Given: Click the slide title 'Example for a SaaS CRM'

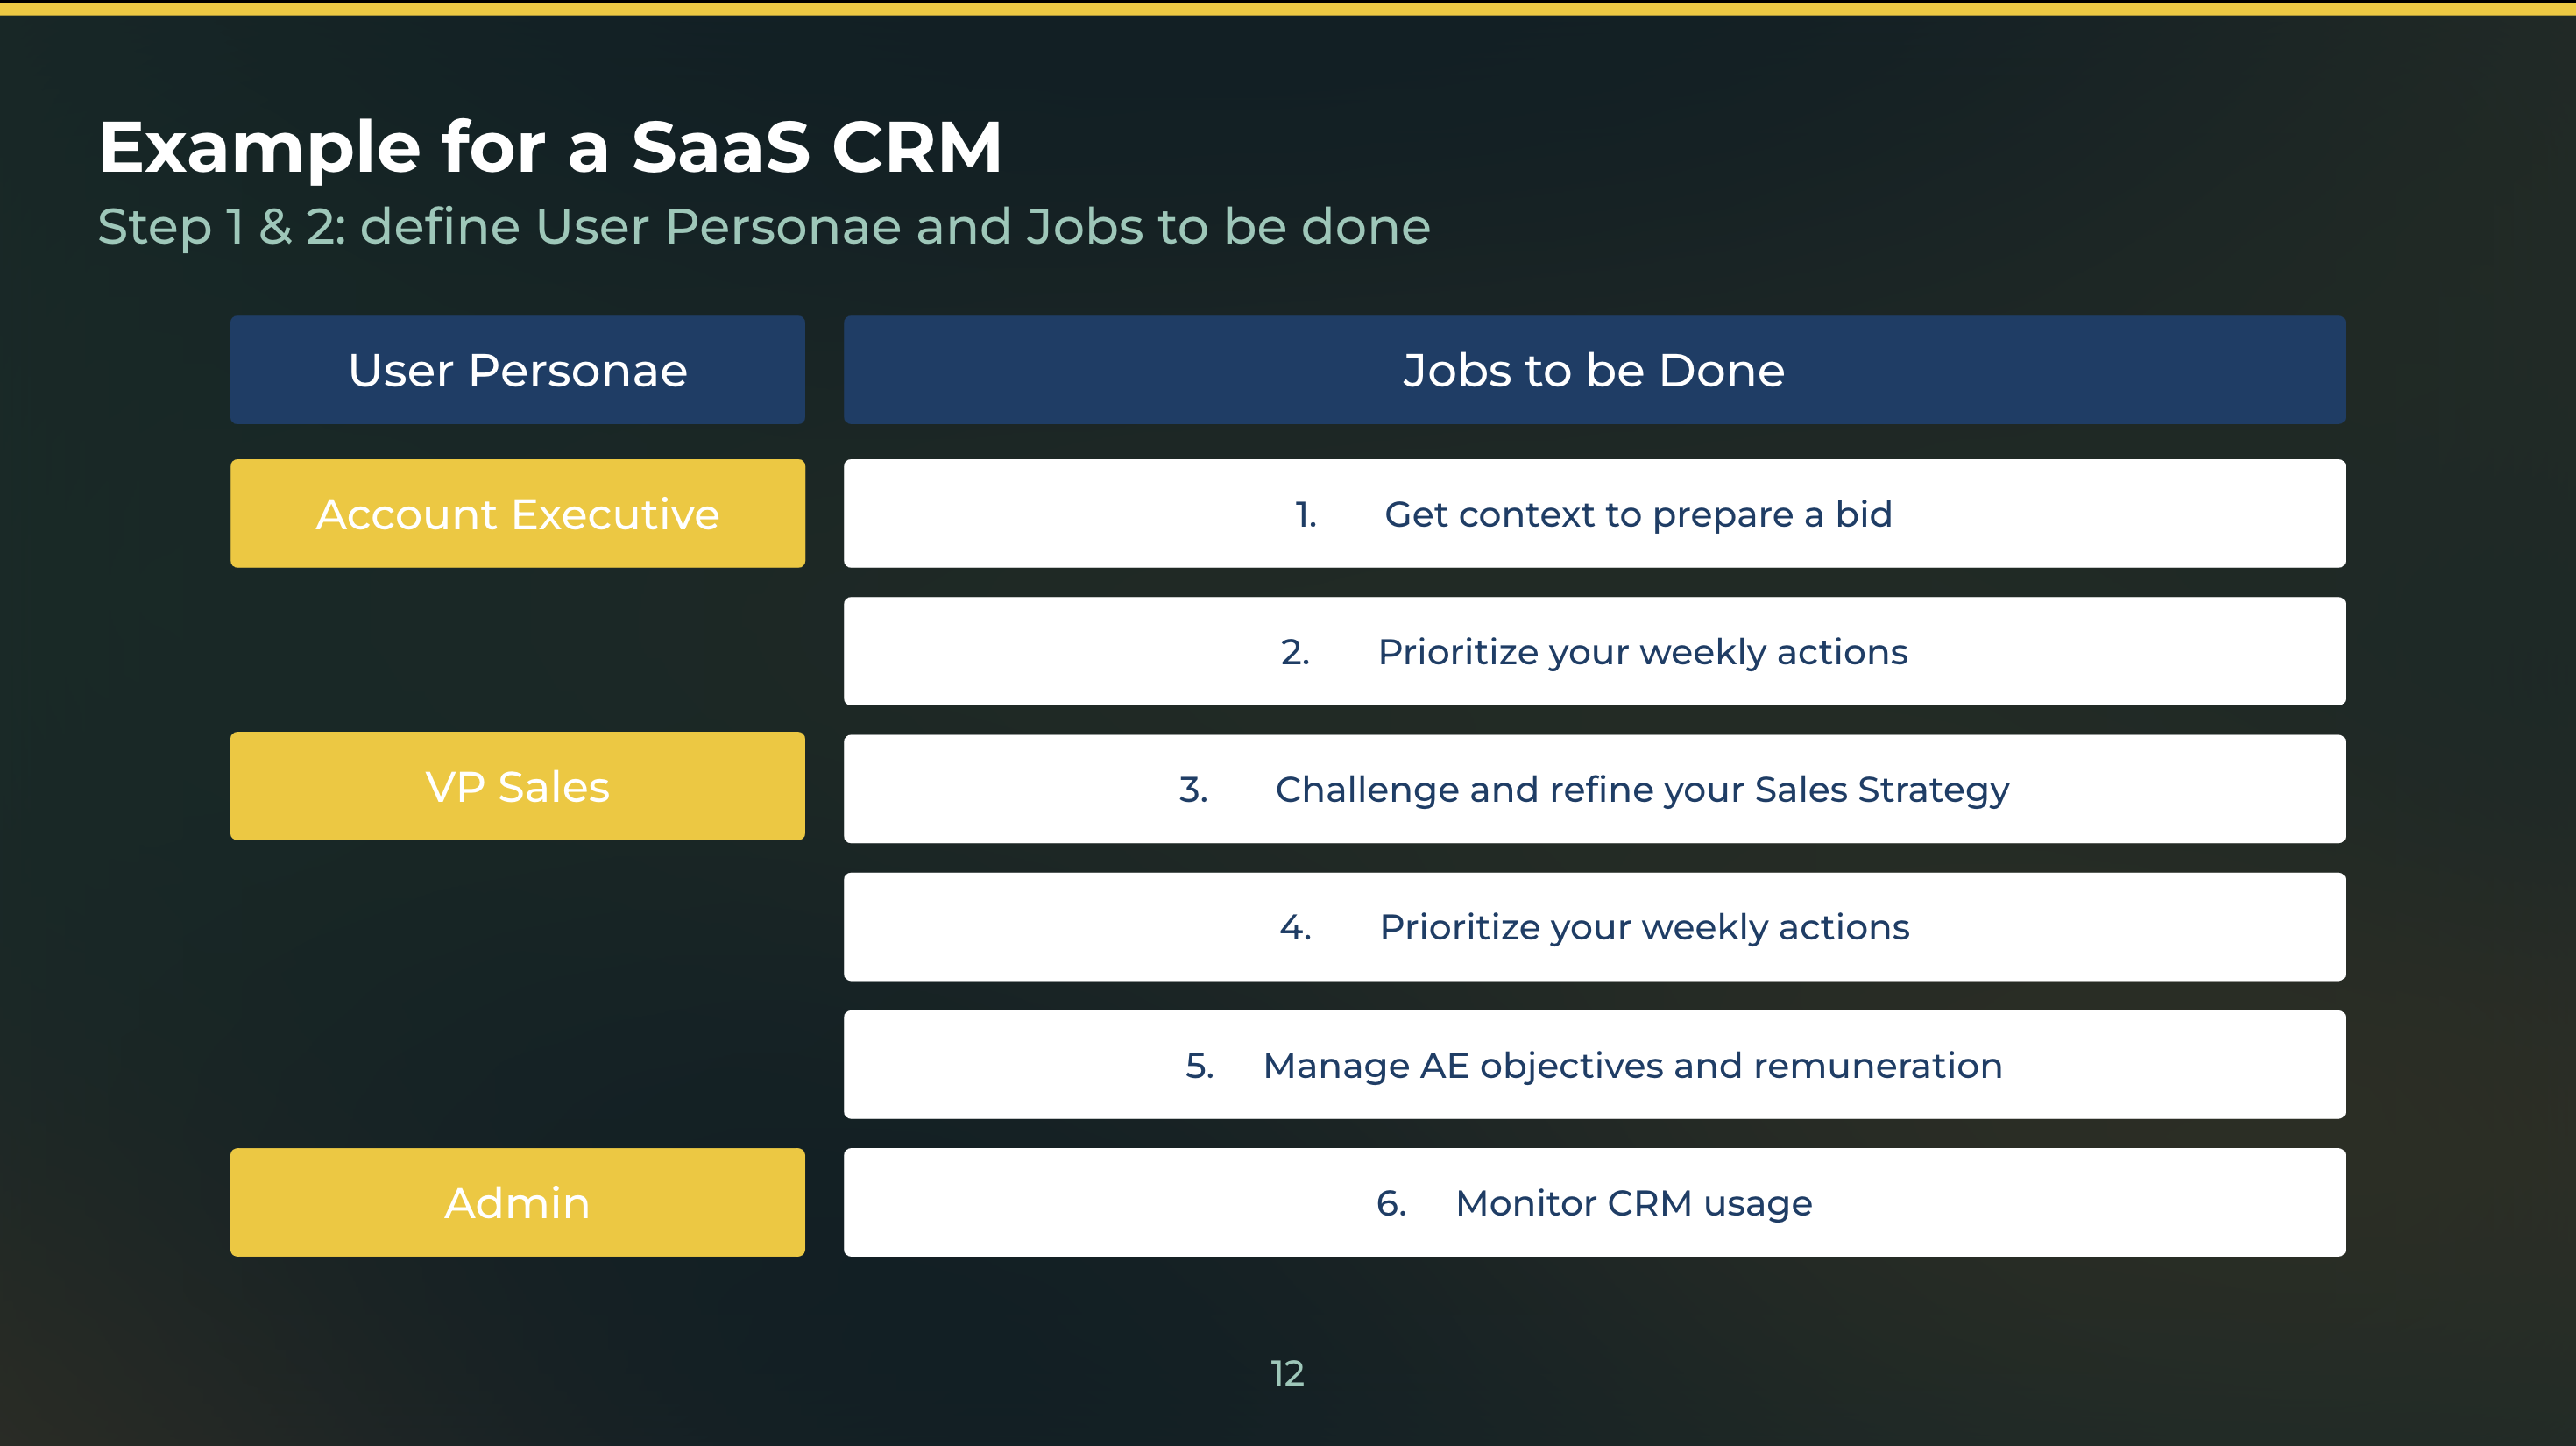Looking at the screenshot, I should click(550, 147).
